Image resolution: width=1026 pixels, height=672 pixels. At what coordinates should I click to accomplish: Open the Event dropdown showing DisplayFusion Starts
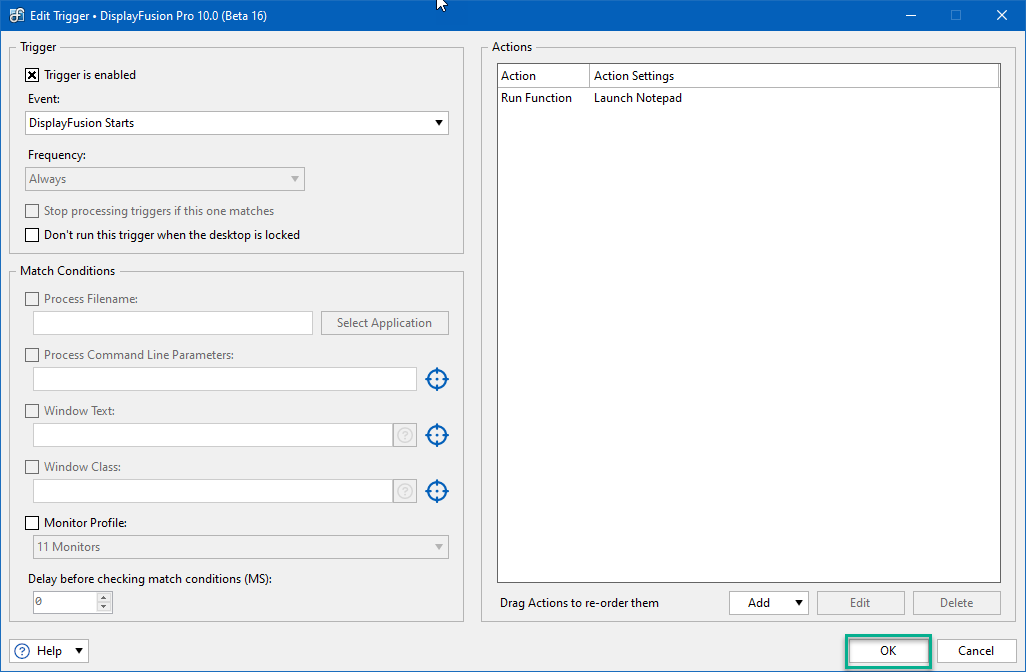[237, 123]
